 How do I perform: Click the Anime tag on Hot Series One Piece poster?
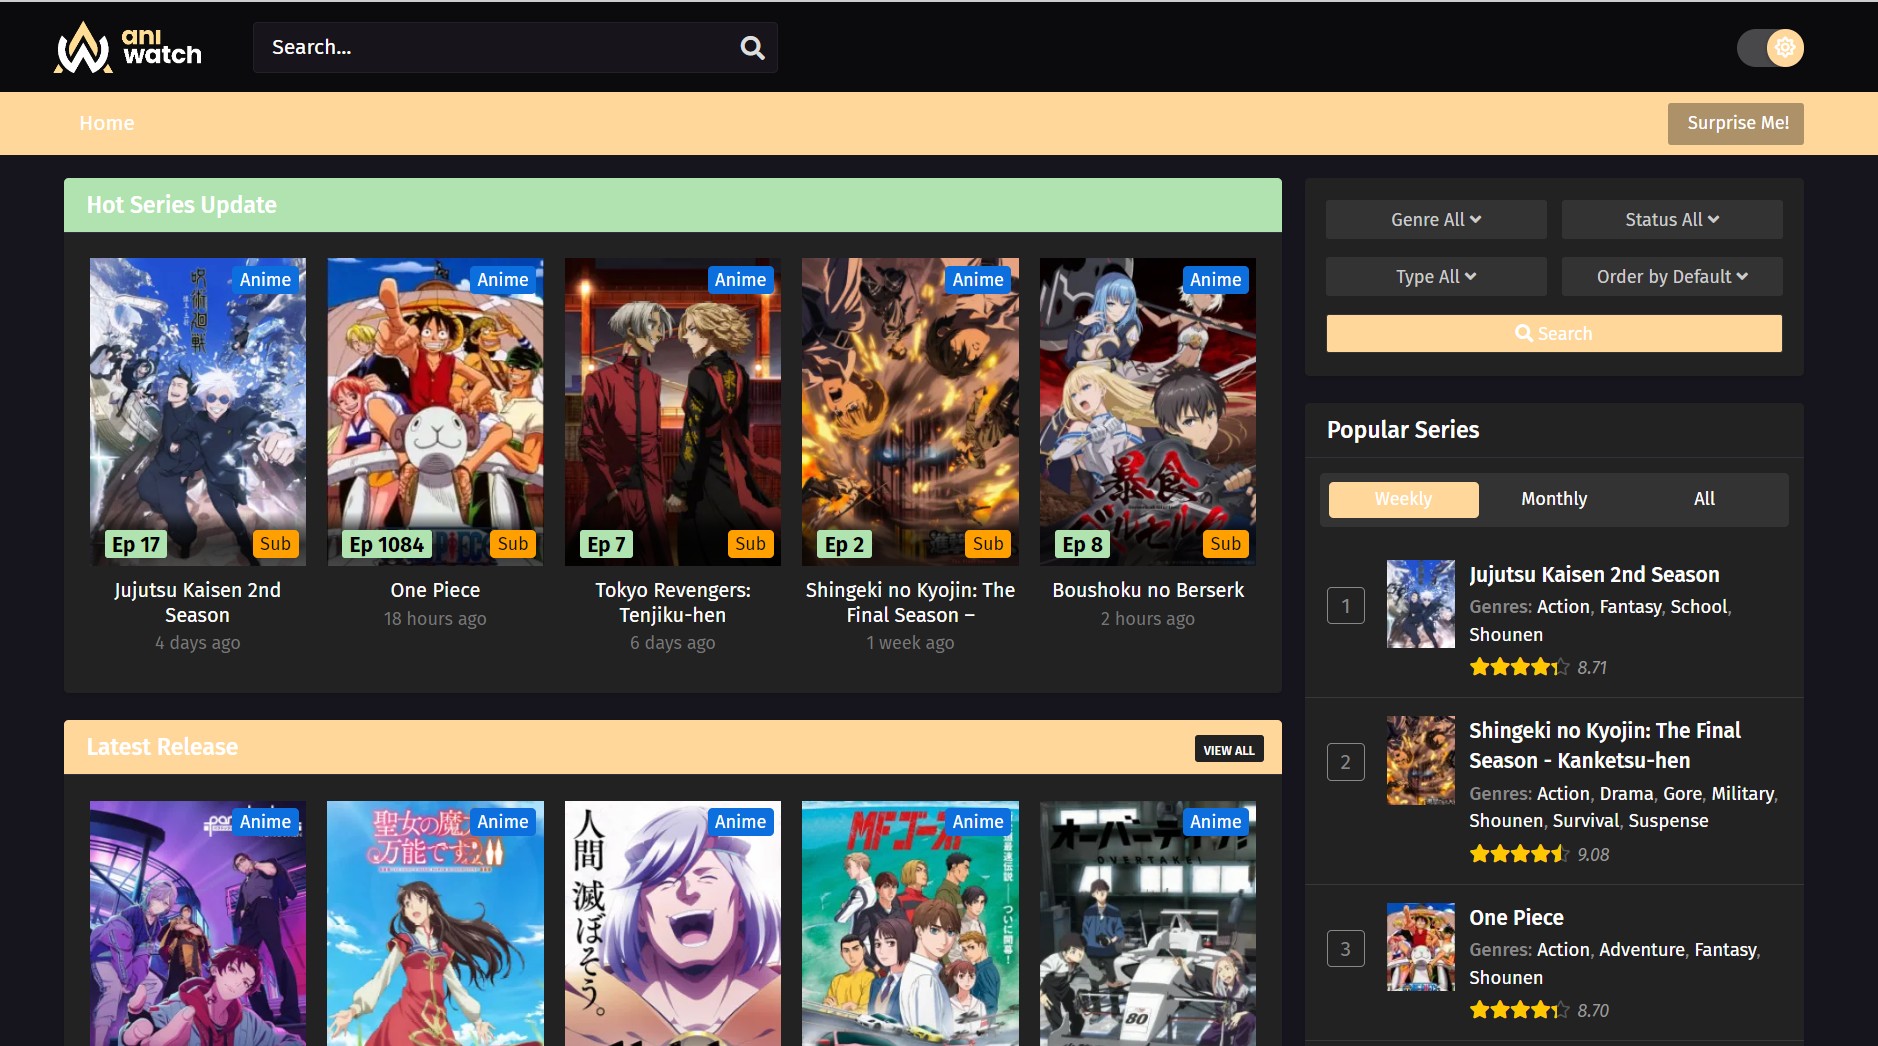[x=503, y=280]
